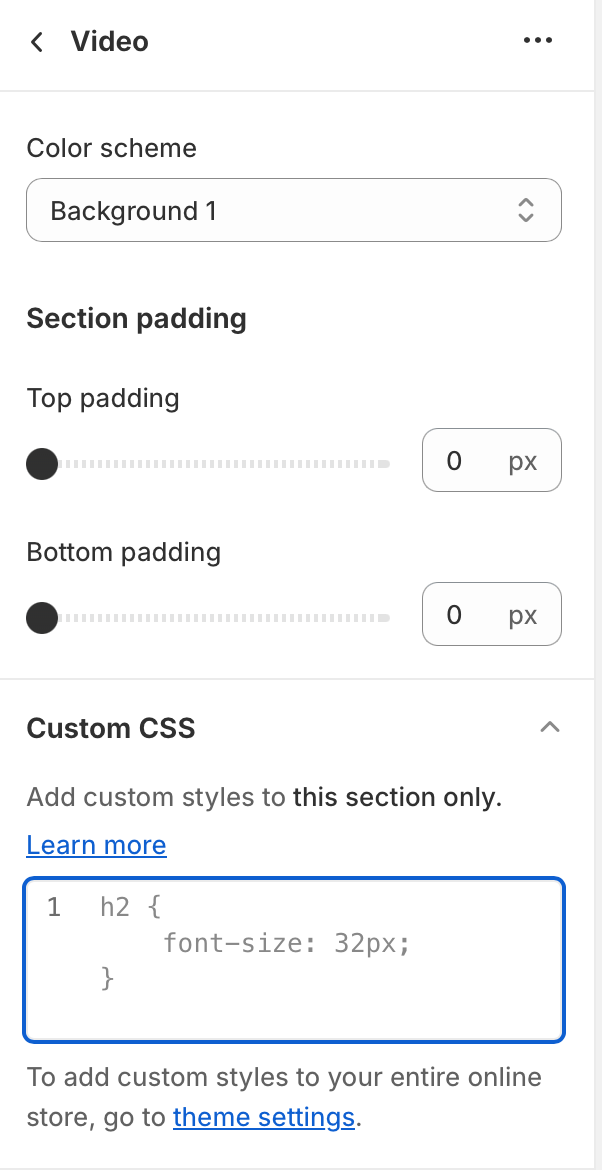Click the Custom CSS heading
Viewport: 602px width, 1170px height.
111,728
